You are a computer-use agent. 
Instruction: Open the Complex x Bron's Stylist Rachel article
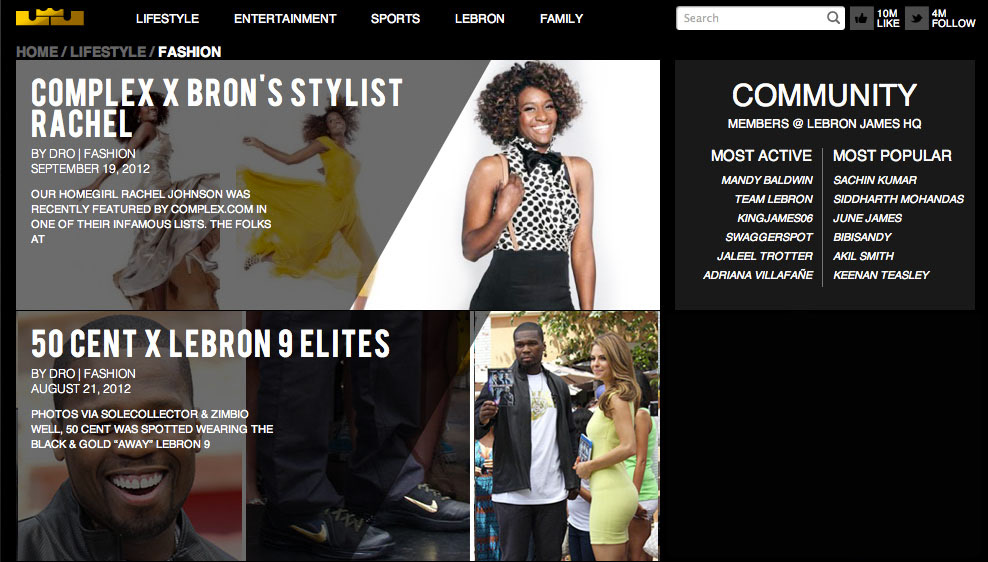pyautogui.click(x=217, y=107)
